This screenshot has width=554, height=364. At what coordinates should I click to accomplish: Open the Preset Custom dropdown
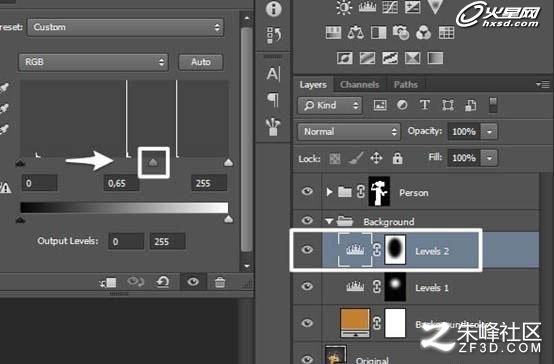(126, 27)
